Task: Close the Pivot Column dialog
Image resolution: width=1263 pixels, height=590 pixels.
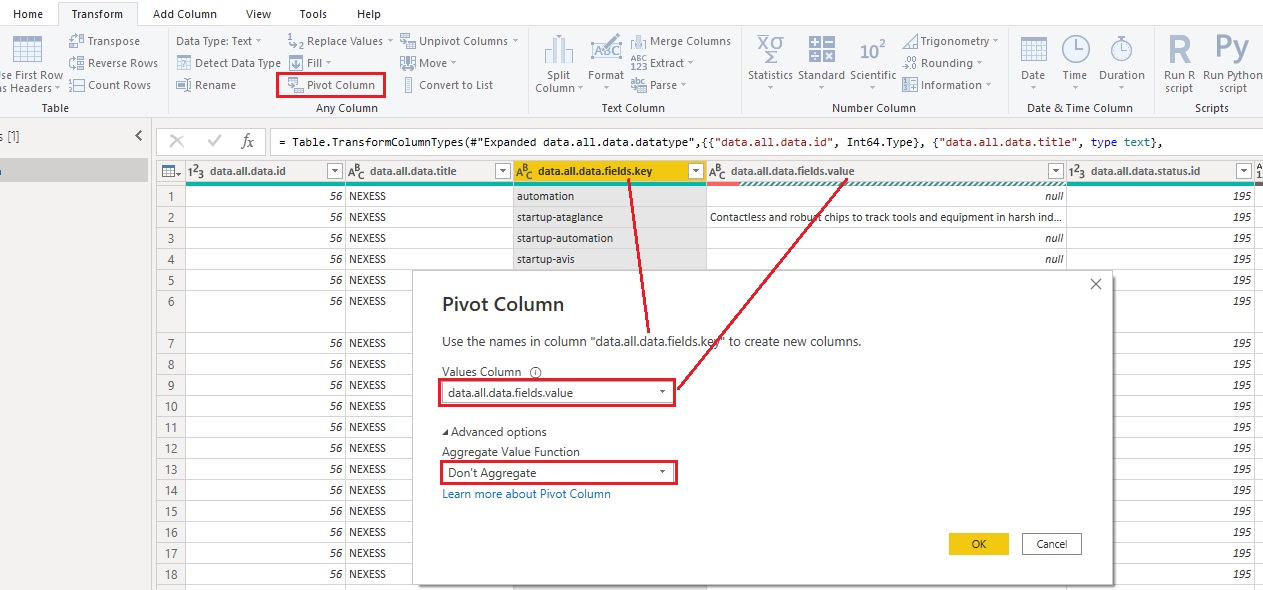Action: coord(1096,284)
